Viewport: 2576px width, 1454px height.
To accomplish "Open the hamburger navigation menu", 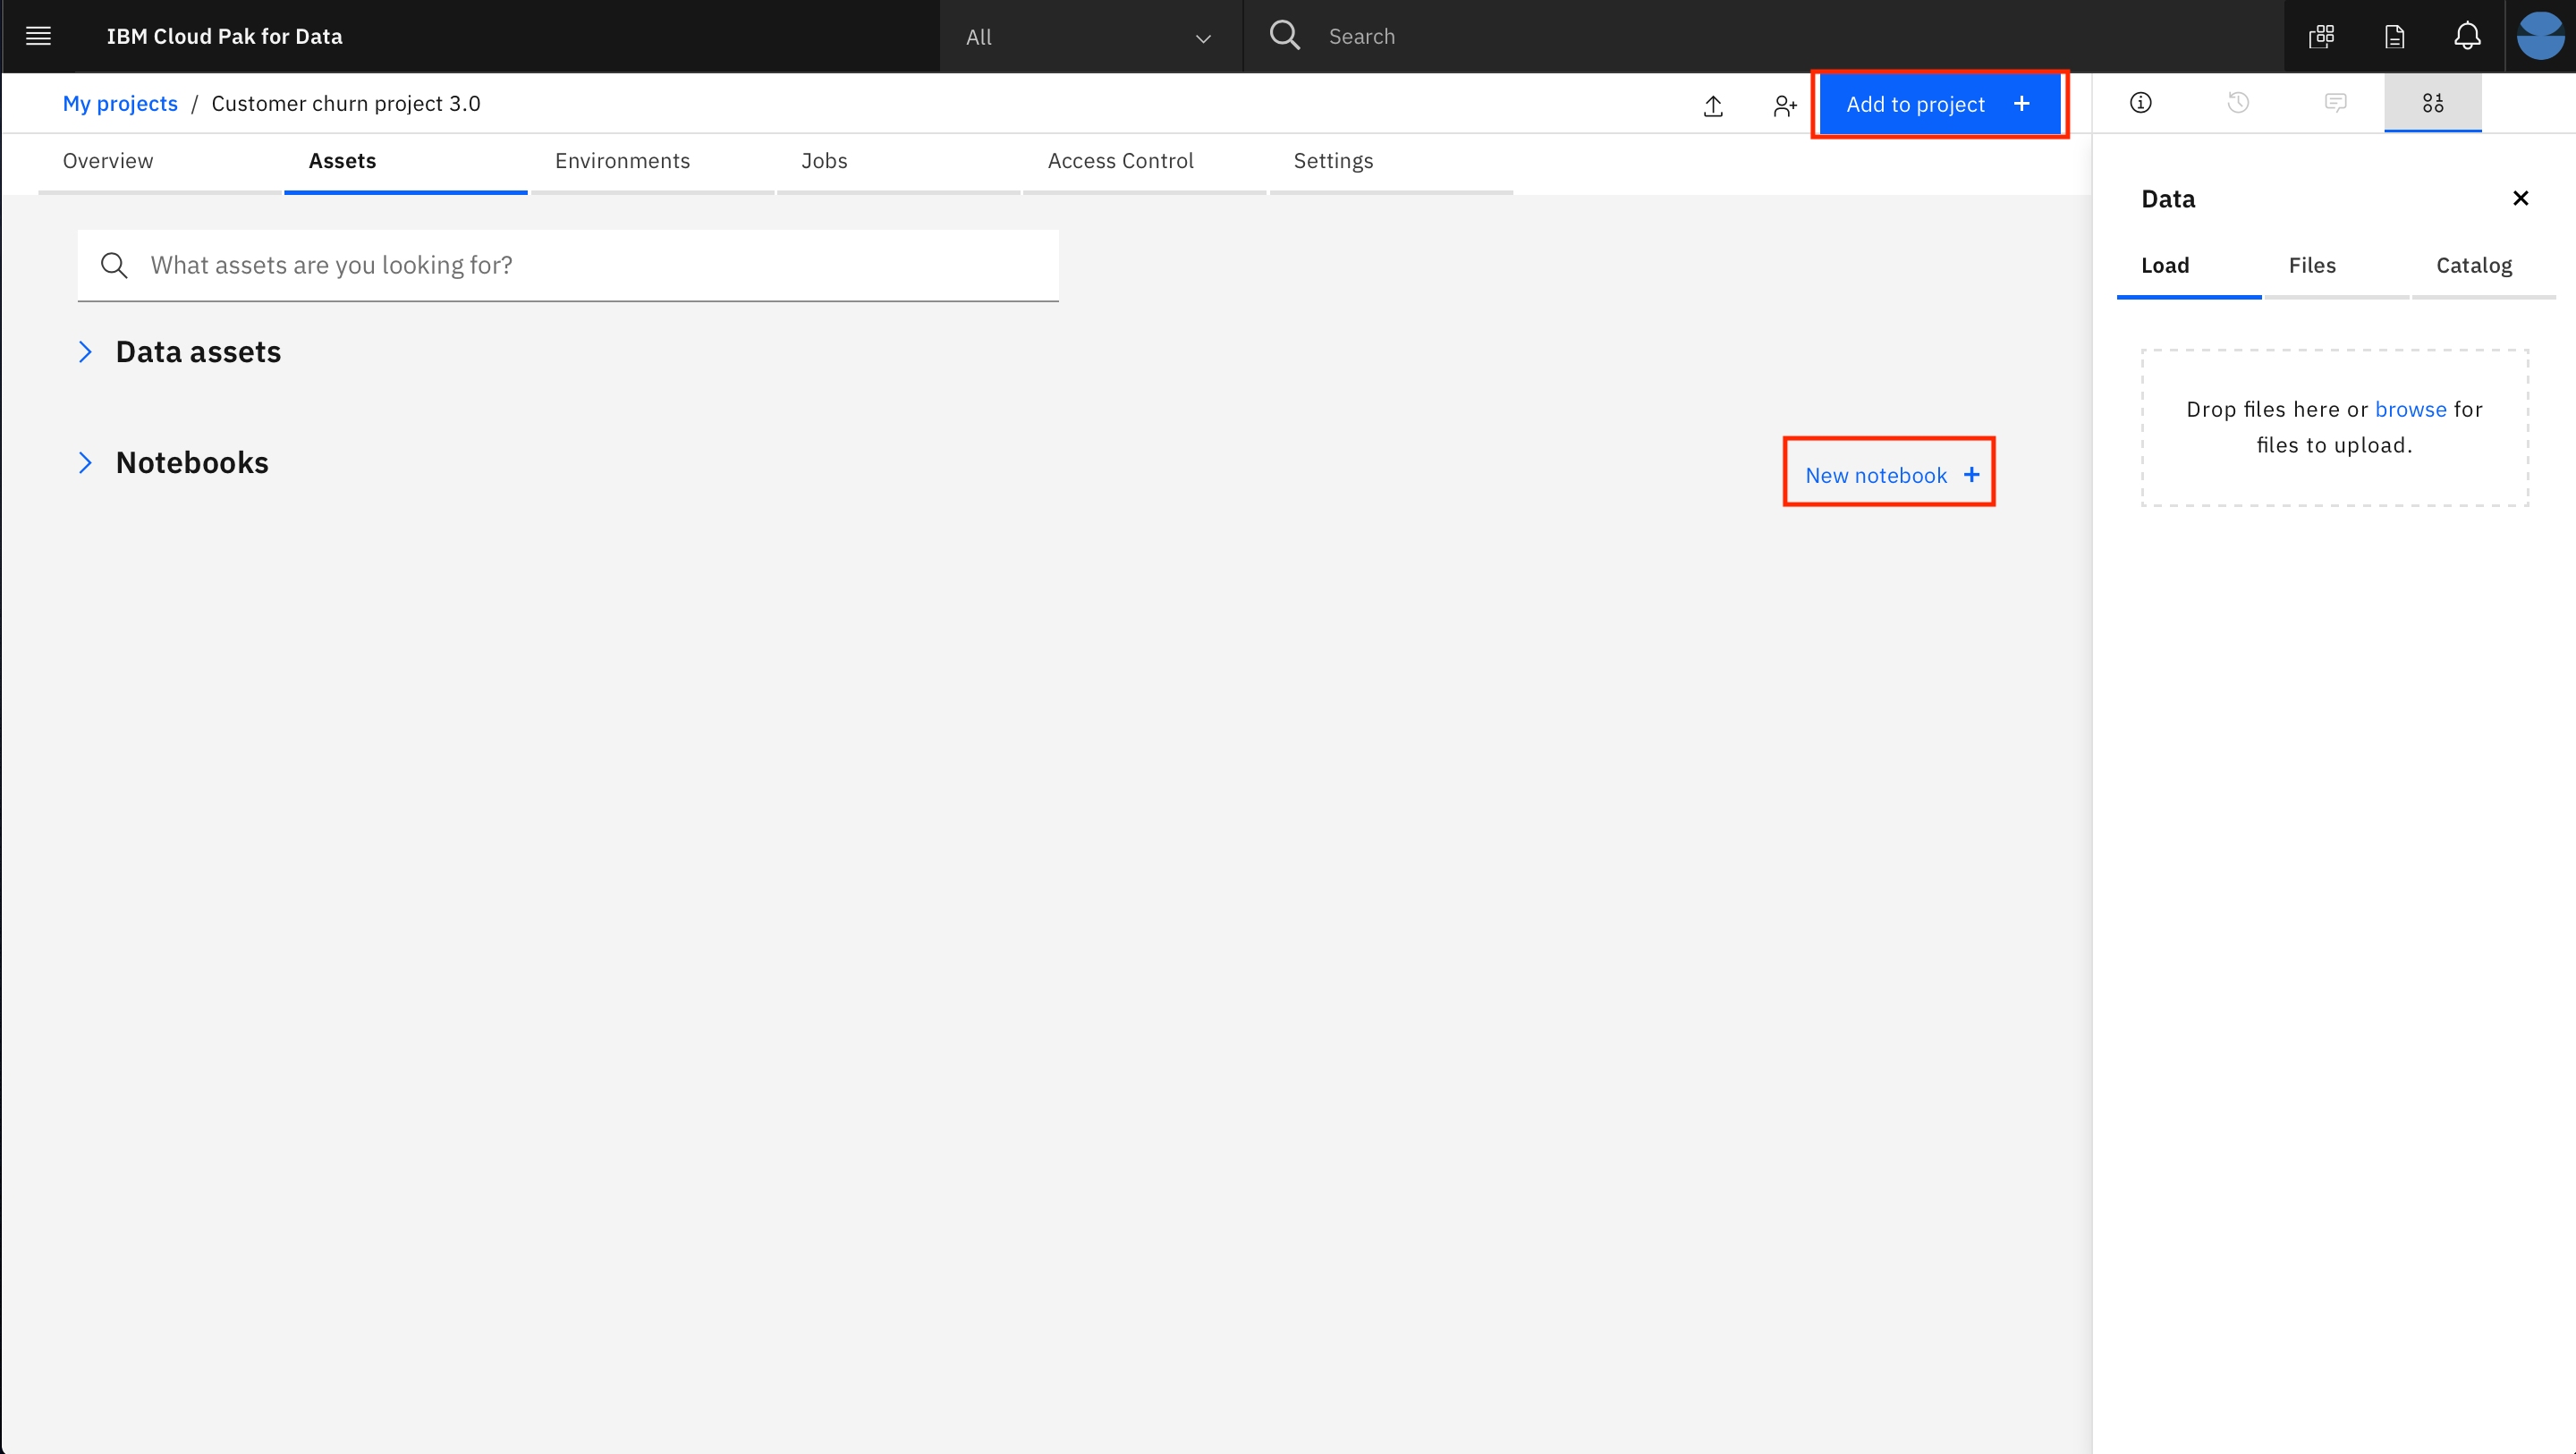I will pyautogui.click(x=38, y=36).
